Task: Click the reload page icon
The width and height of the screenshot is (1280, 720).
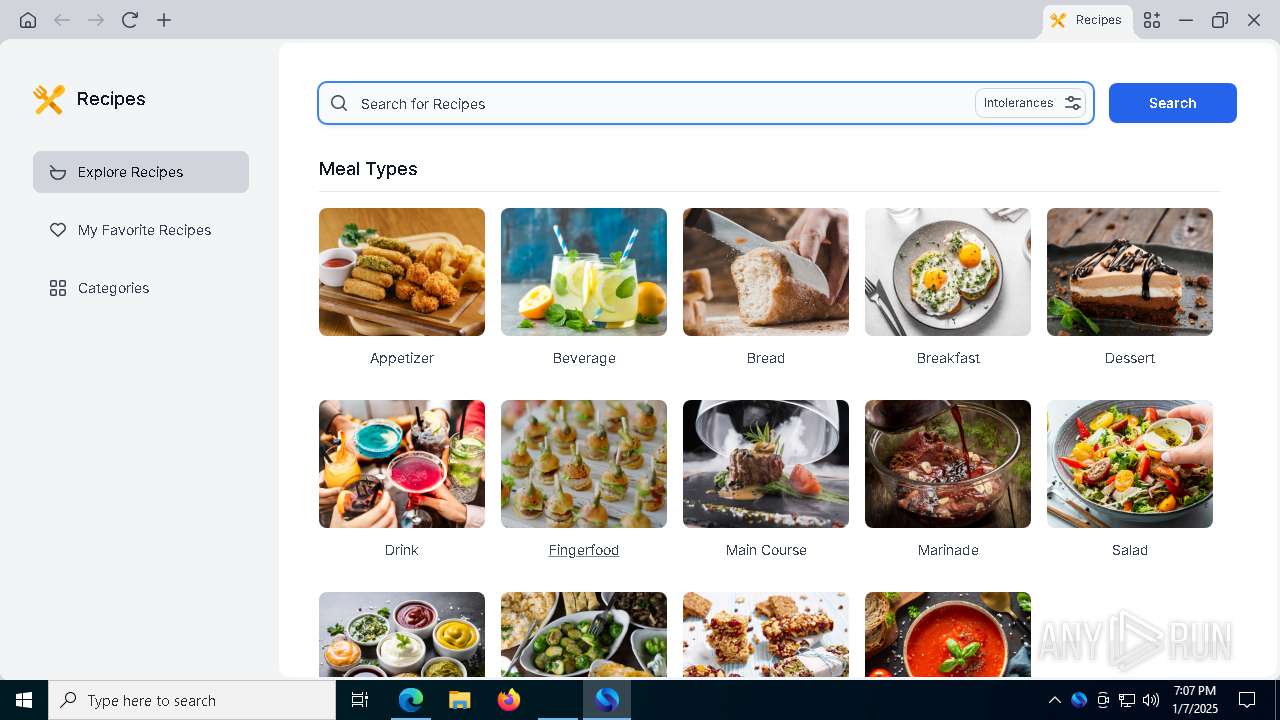Action: [130, 20]
